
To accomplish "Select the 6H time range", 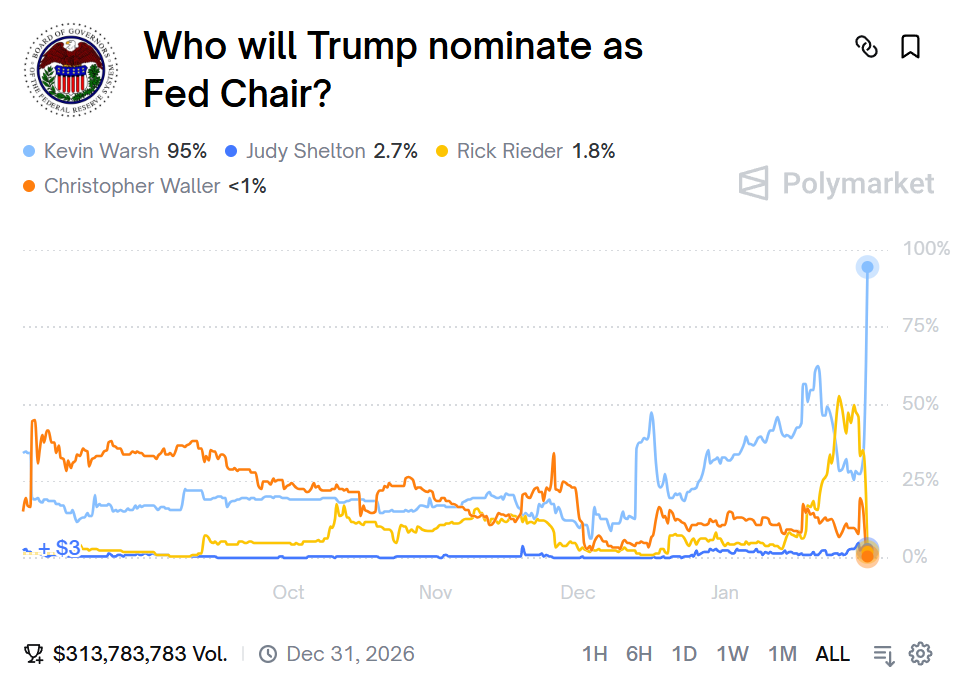I will 639,654.
